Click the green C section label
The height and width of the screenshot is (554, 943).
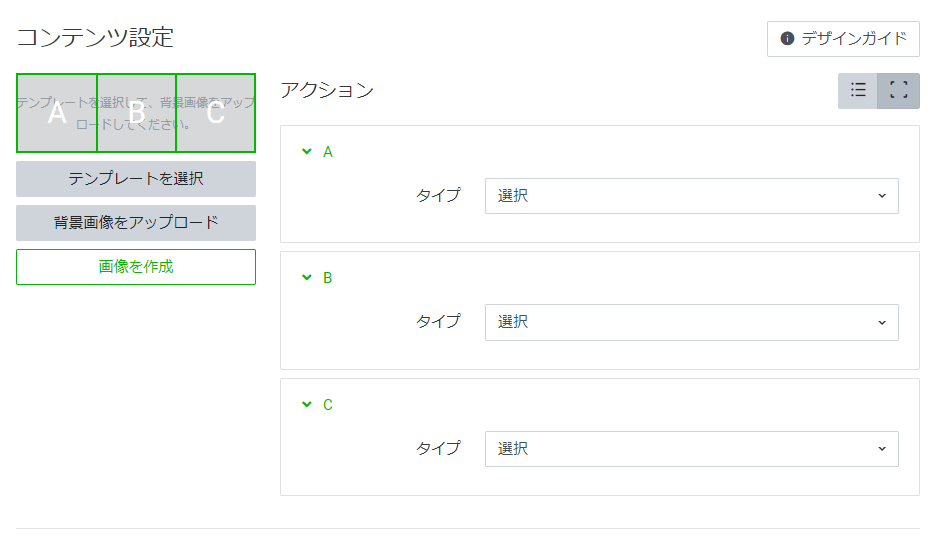point(328,405)
